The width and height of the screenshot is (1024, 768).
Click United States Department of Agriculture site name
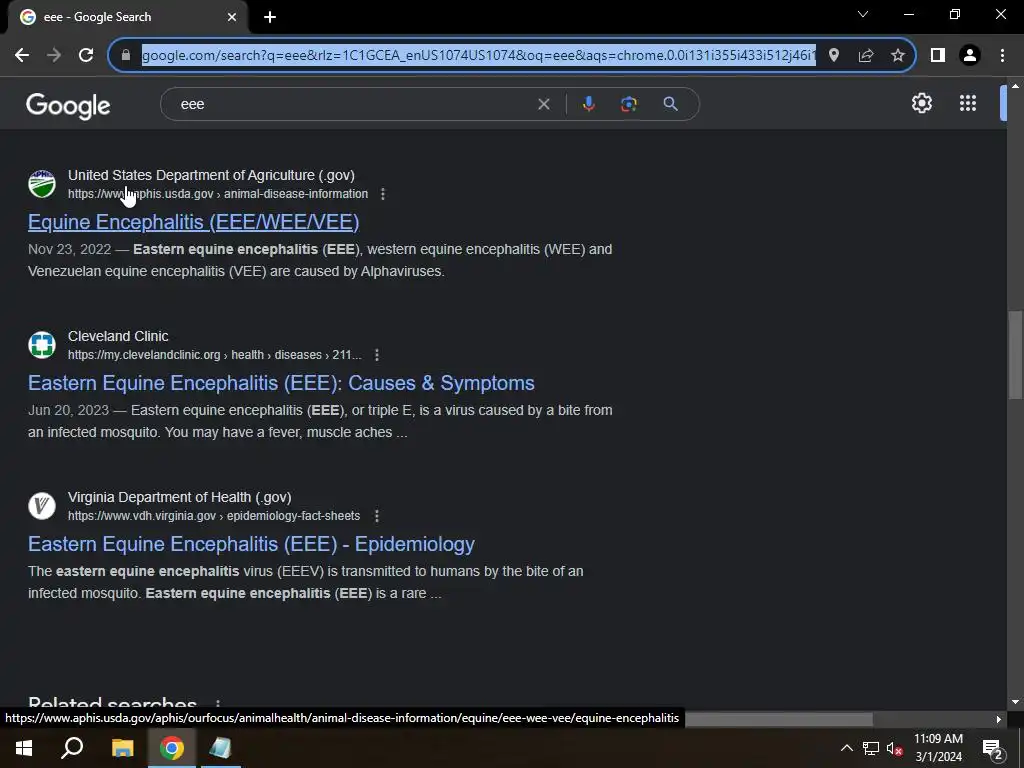(x=211, y=175)
